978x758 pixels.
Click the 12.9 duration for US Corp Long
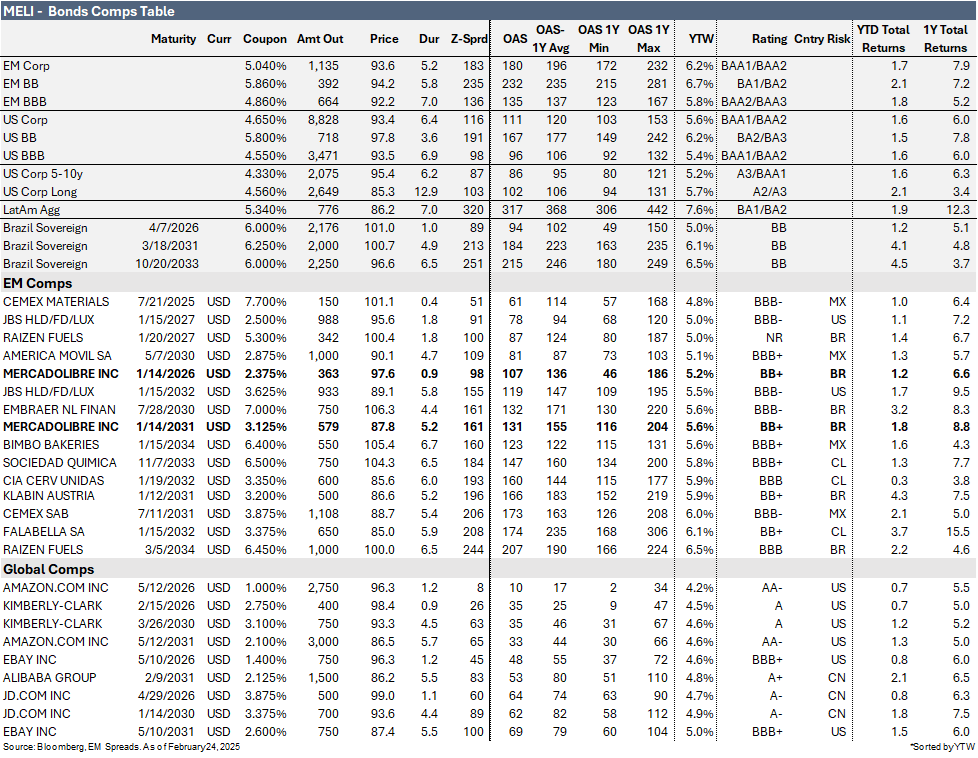pyautogui.click(x=426, y=192)
